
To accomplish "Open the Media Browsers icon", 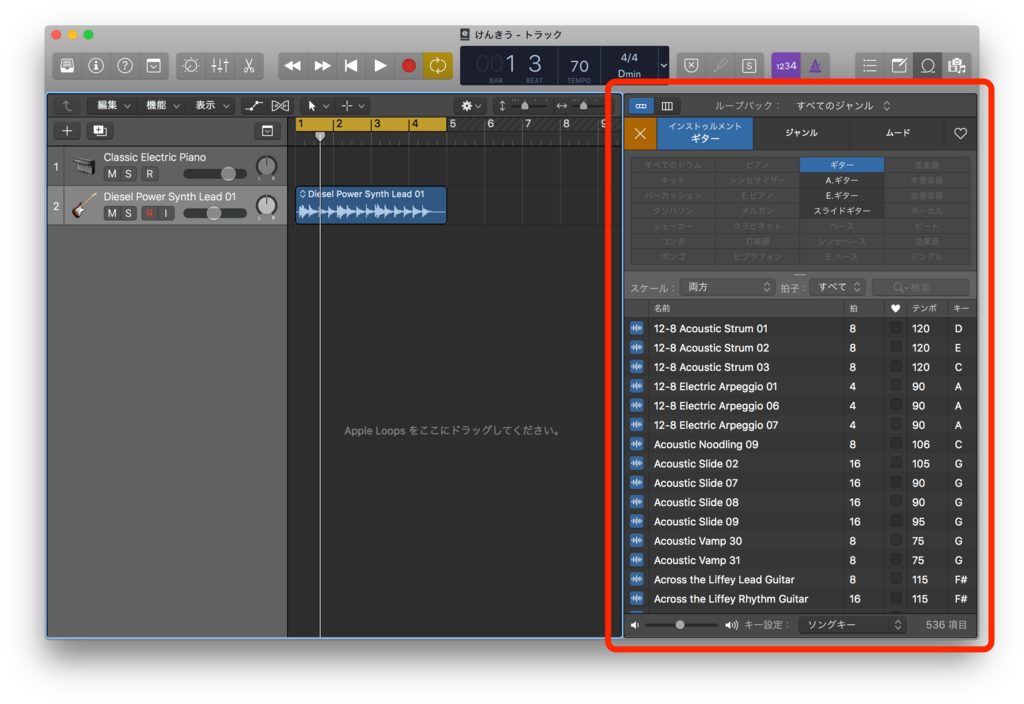I will click(956, 66).
